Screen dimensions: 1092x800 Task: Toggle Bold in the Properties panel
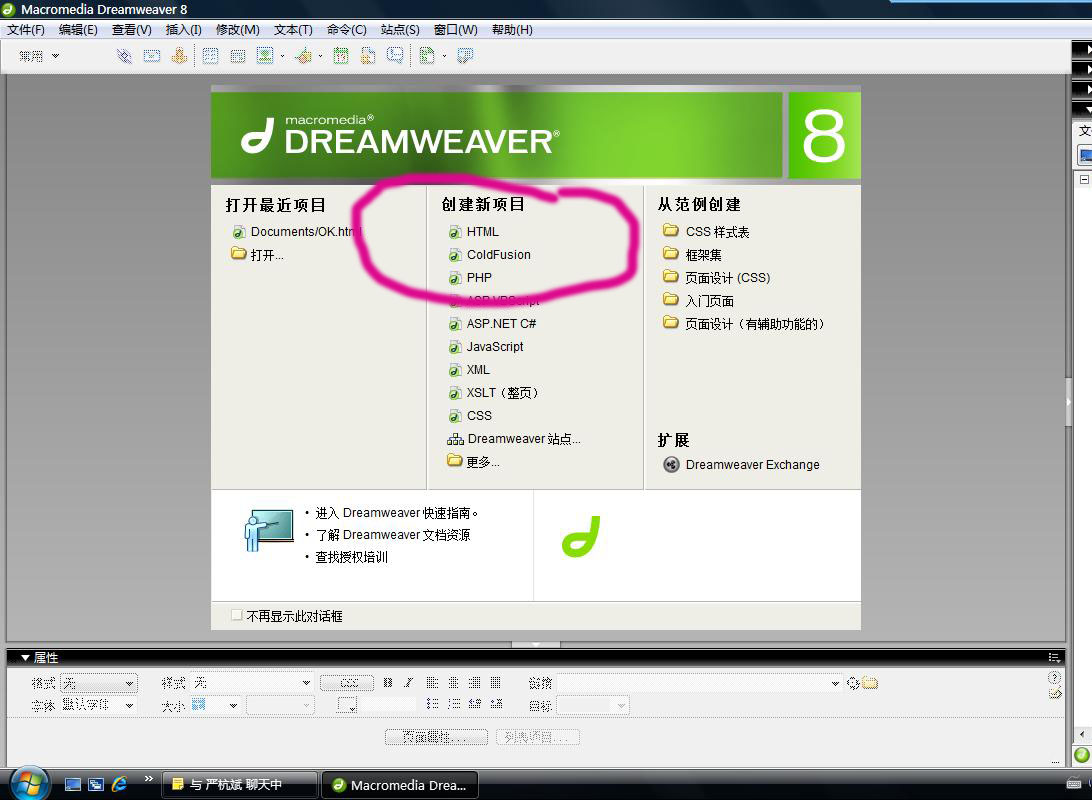pyautogui.click(x=388, y=683)
